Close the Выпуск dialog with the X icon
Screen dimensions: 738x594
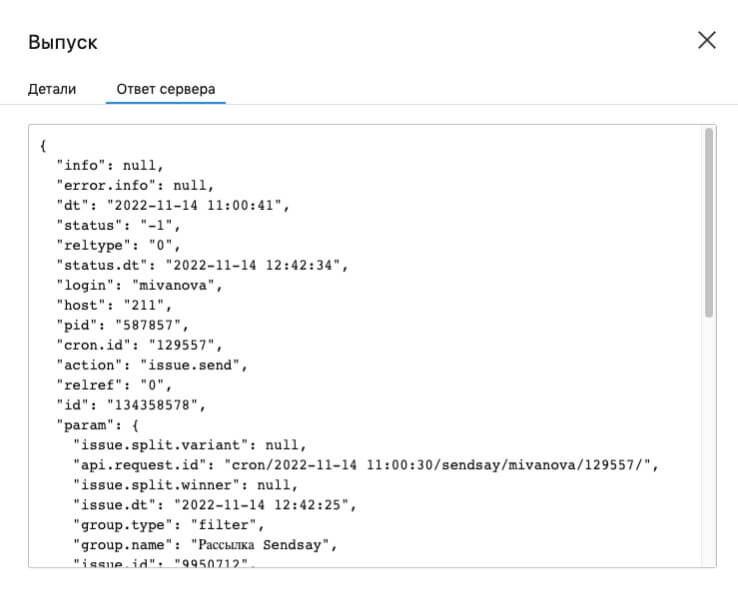(x=706, y=40)
